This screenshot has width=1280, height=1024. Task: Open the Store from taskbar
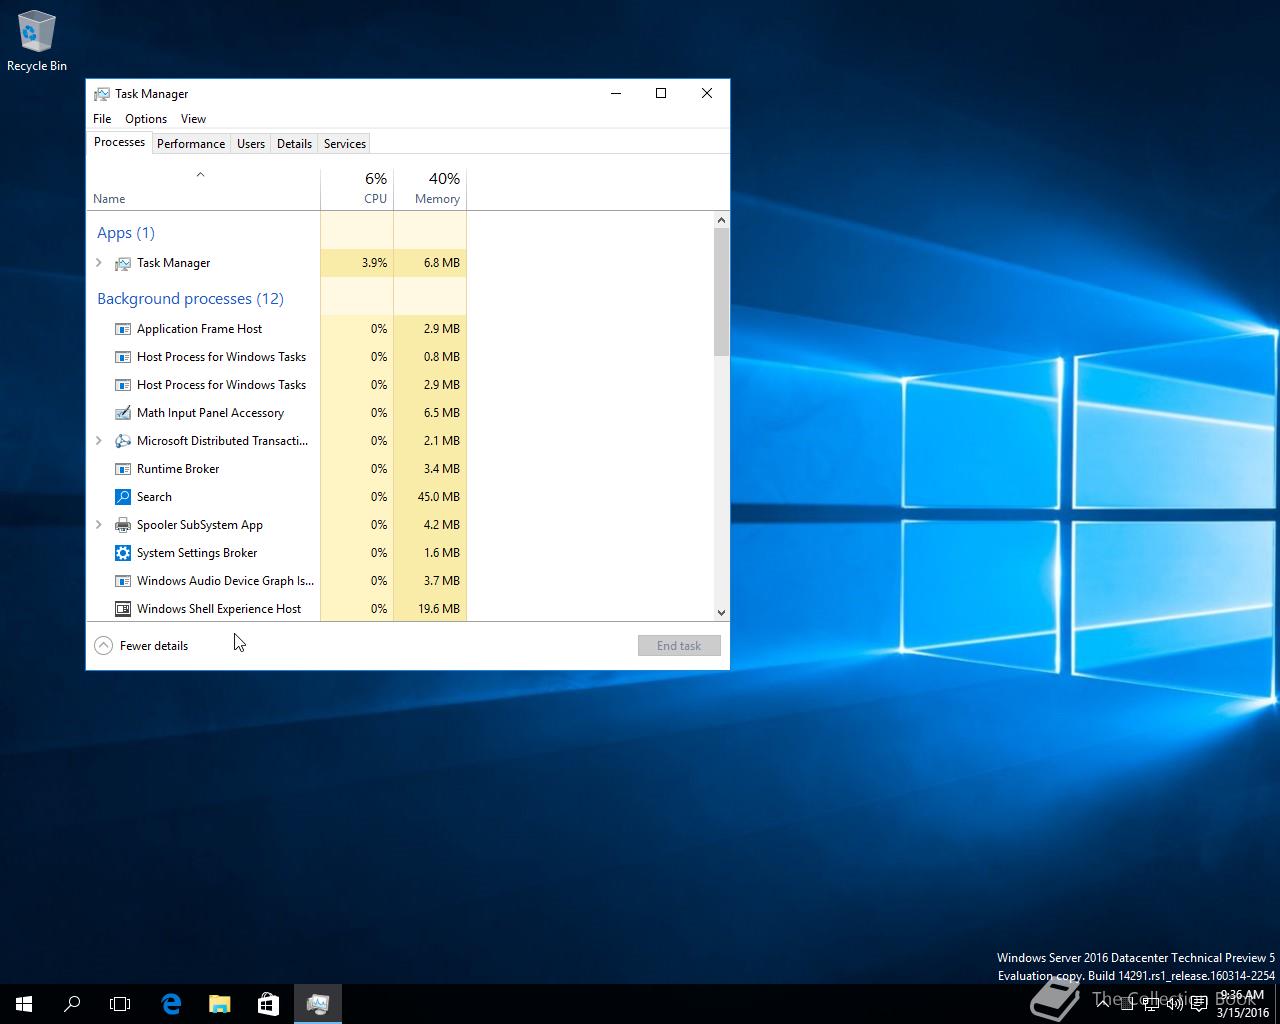(x=268, y=1004)
